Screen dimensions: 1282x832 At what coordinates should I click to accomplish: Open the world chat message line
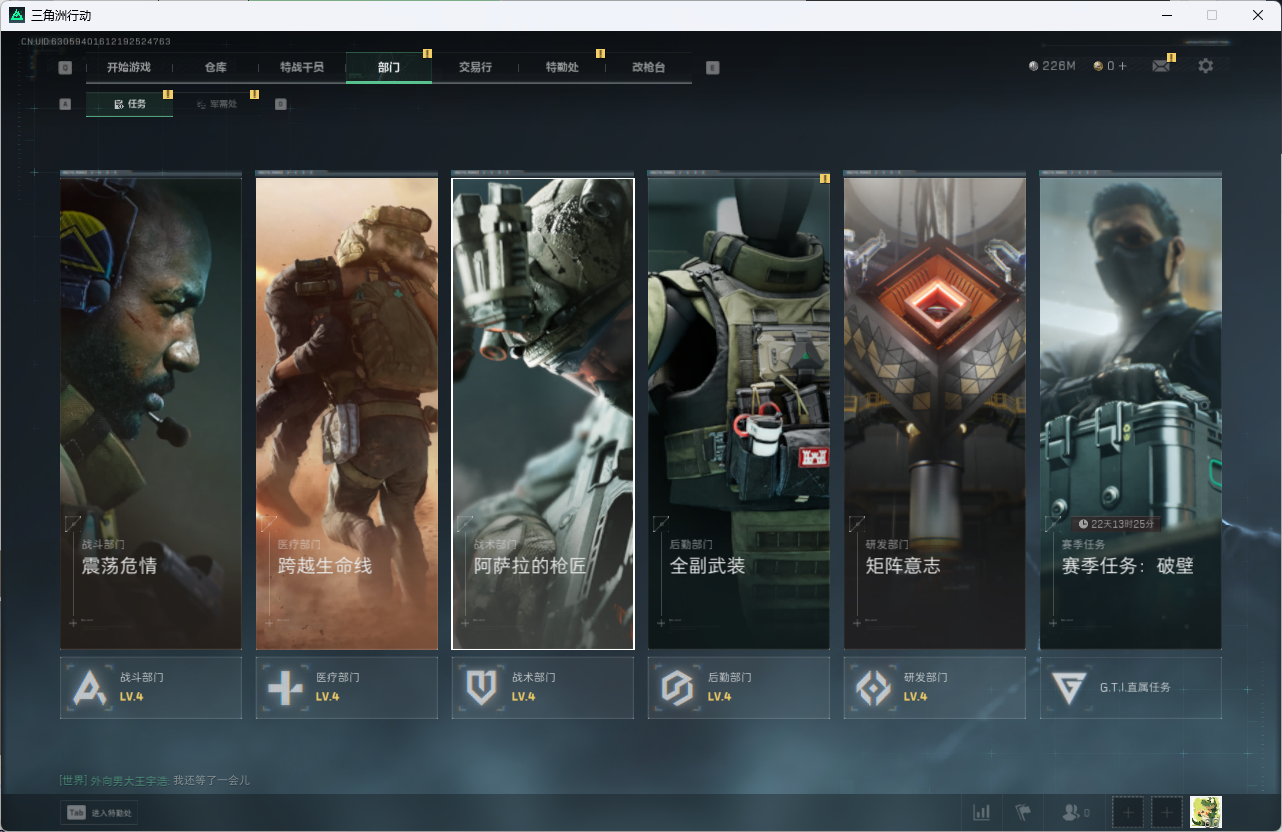[x=155, y=780]
